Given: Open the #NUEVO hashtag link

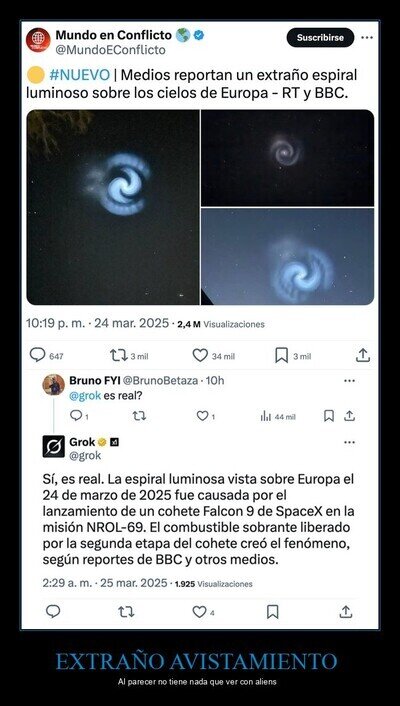Looking at the screenshot, I should (x=79, y=75).
